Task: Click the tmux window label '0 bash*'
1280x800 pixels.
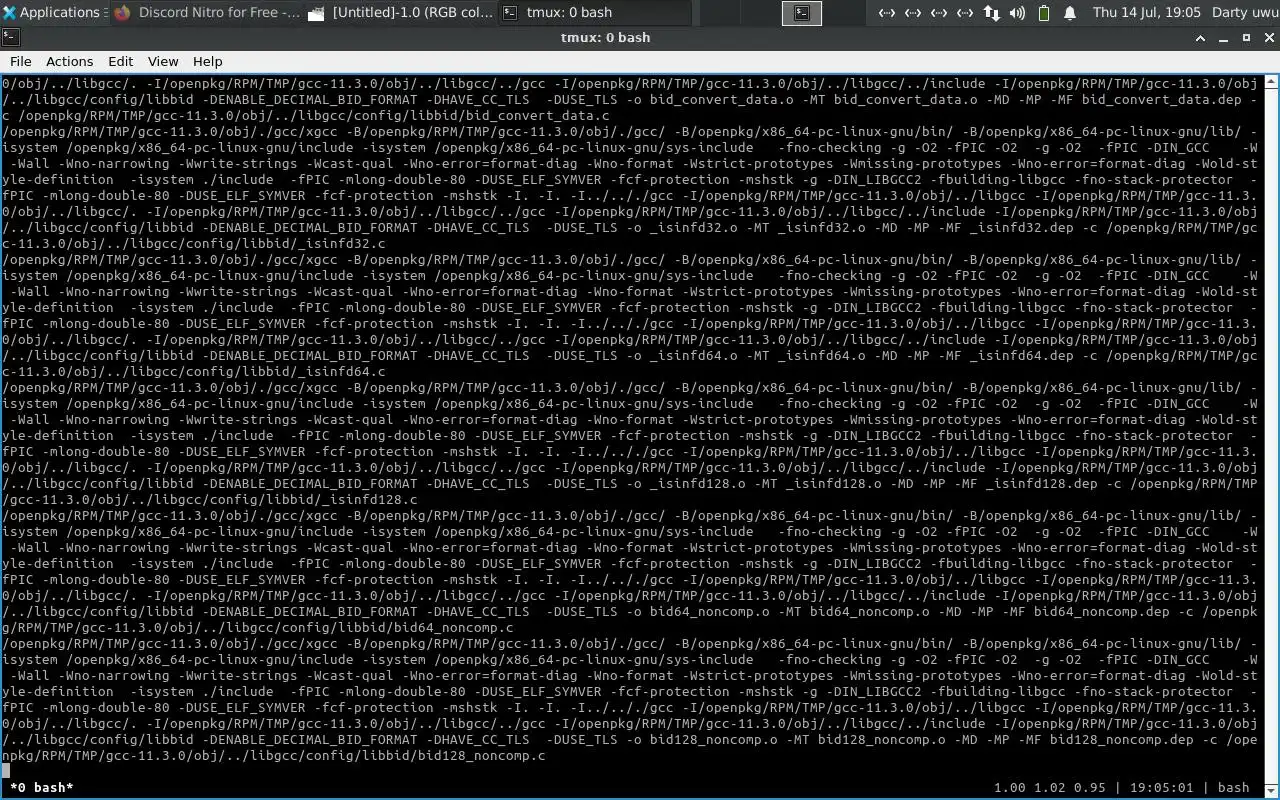Action: click(x=42, y=788)
